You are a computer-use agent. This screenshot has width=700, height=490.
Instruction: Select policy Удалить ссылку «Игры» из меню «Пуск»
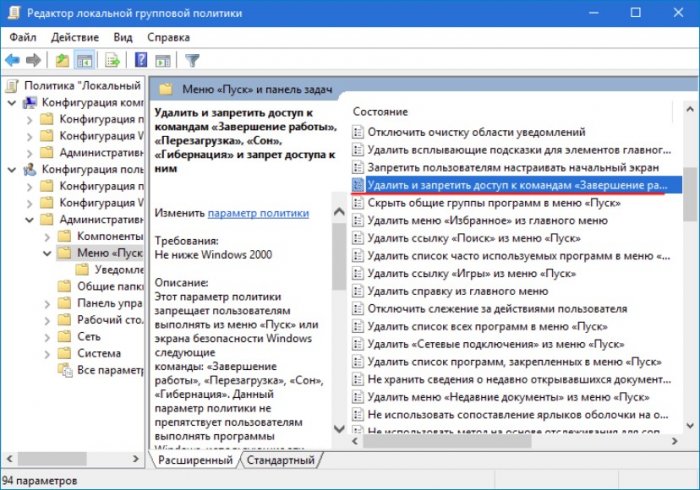[x=464, y=274]
